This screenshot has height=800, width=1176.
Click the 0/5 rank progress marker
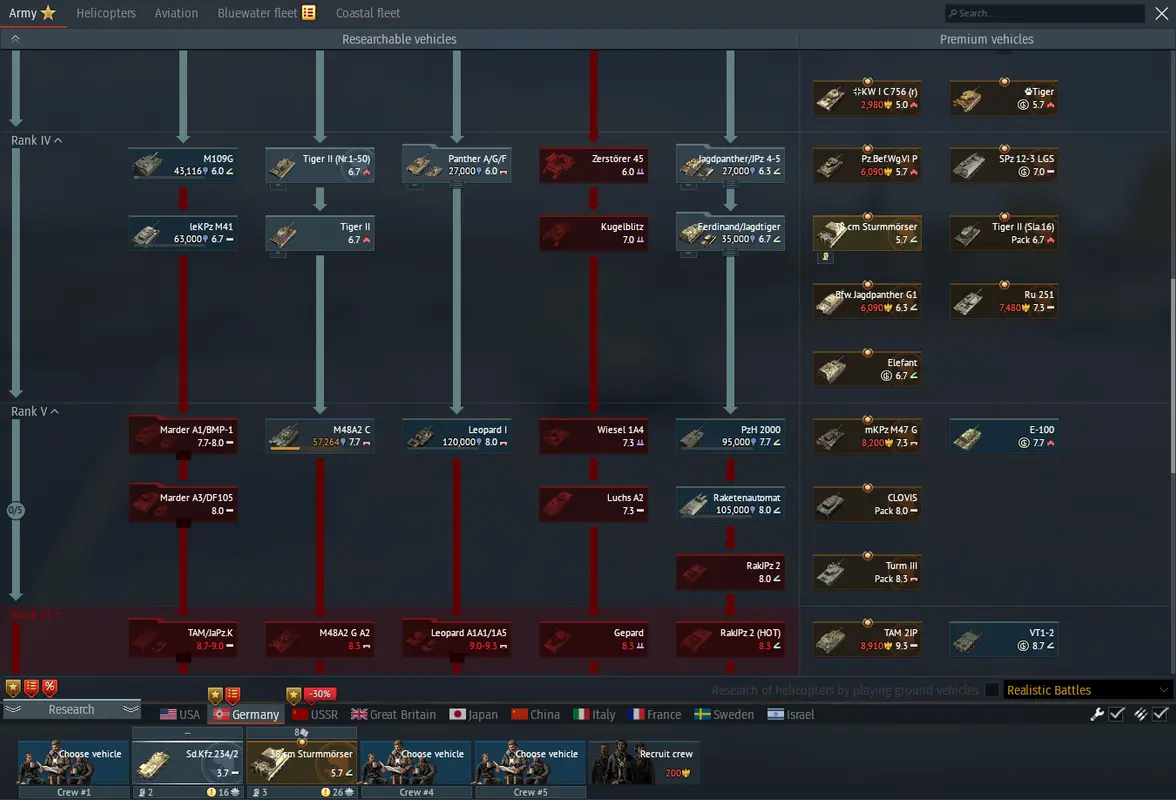15,511
